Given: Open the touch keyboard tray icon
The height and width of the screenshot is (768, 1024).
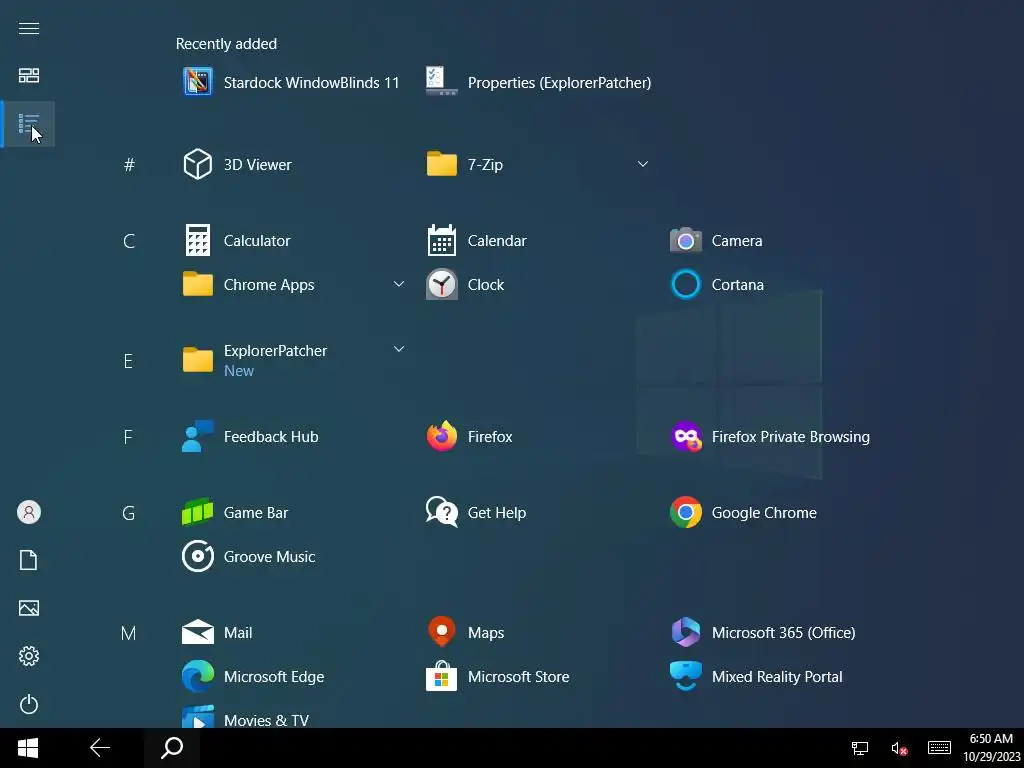Looking at the screenshot, I should pyautogui.click(x=939, y=748).
